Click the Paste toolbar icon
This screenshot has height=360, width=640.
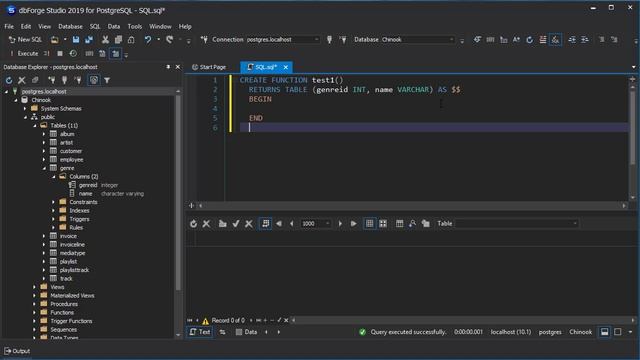[x=131, y=40]
